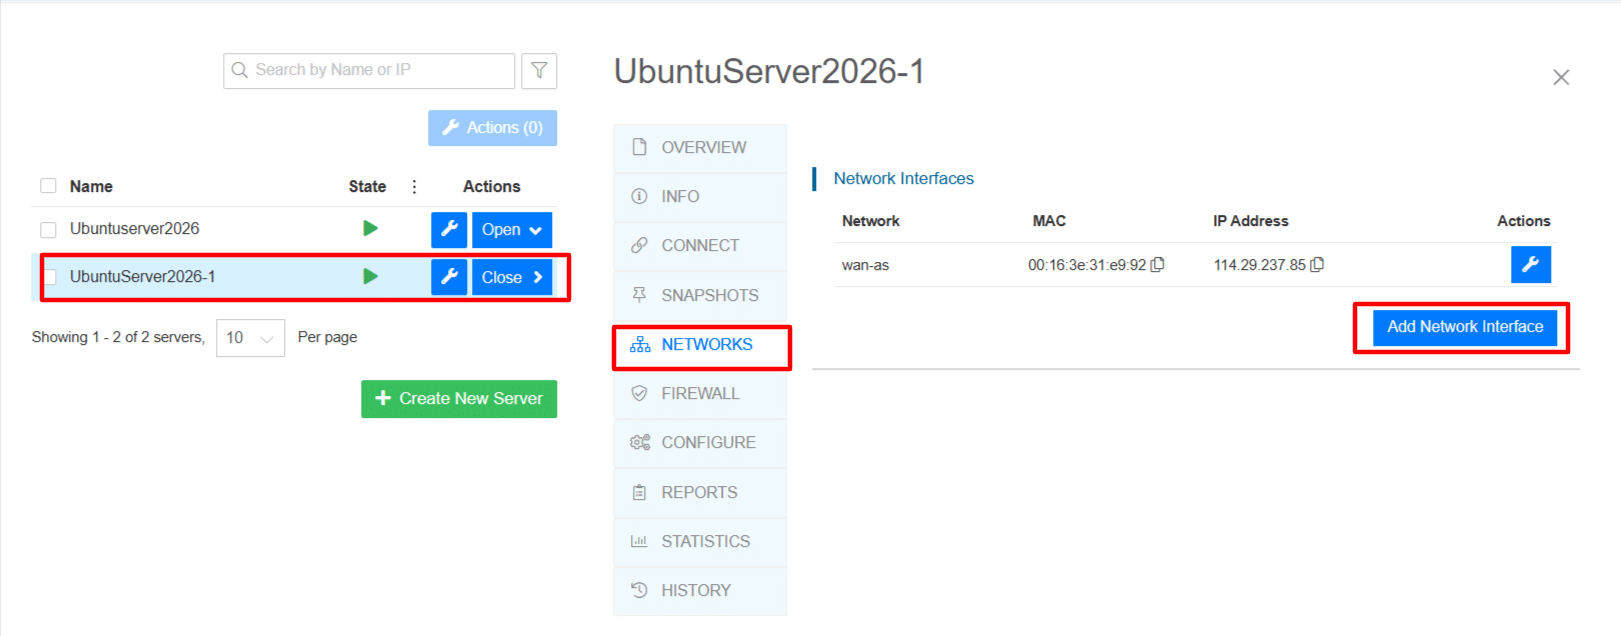This screenshot has width=1621, height=636.
Task: Click the Ubuntuserver2026 server name
Action: click(134, 229)
